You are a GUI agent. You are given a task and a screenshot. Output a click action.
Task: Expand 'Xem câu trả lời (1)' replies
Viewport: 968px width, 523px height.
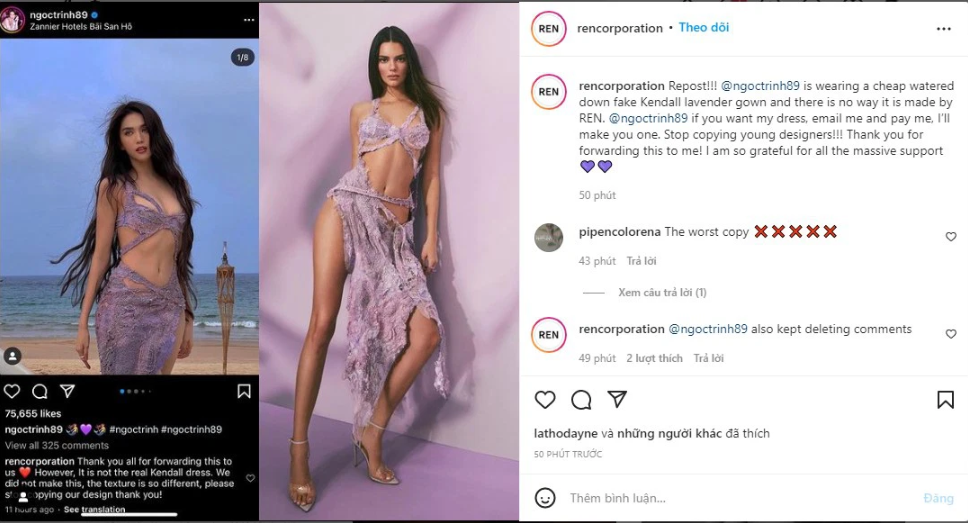(x=662, y=292)
